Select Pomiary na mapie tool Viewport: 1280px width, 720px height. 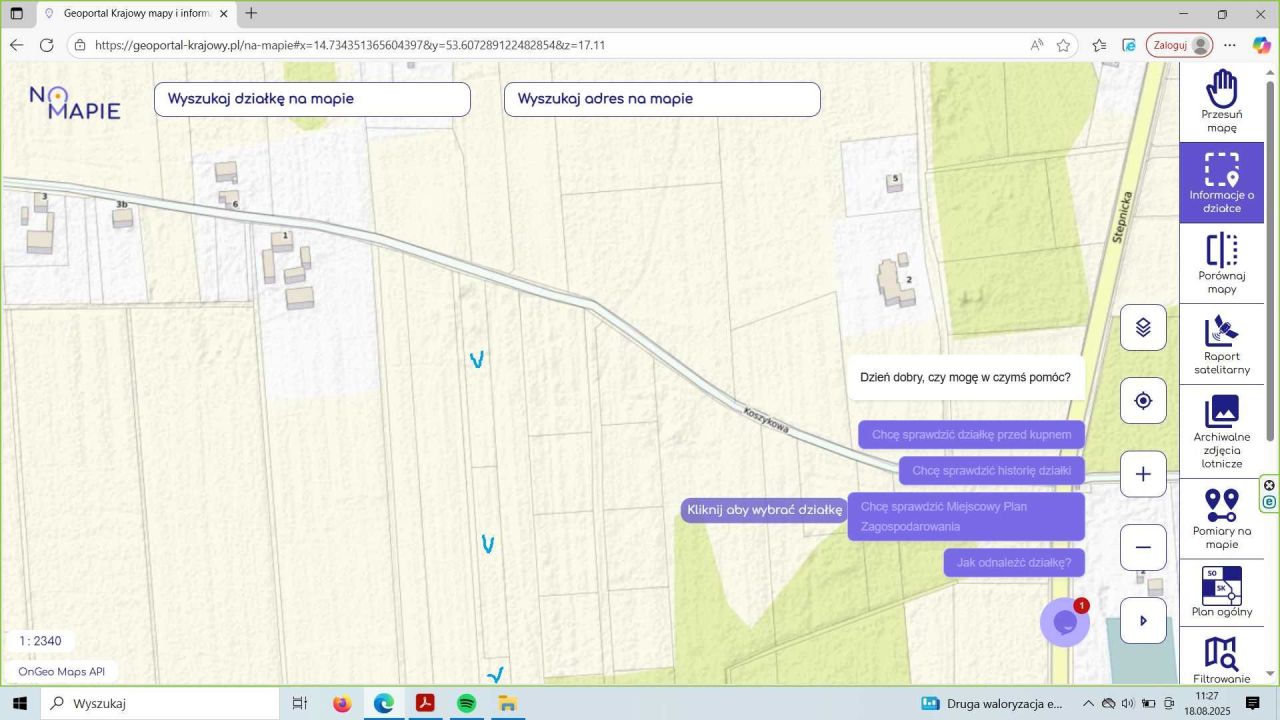coord(1221,518)
